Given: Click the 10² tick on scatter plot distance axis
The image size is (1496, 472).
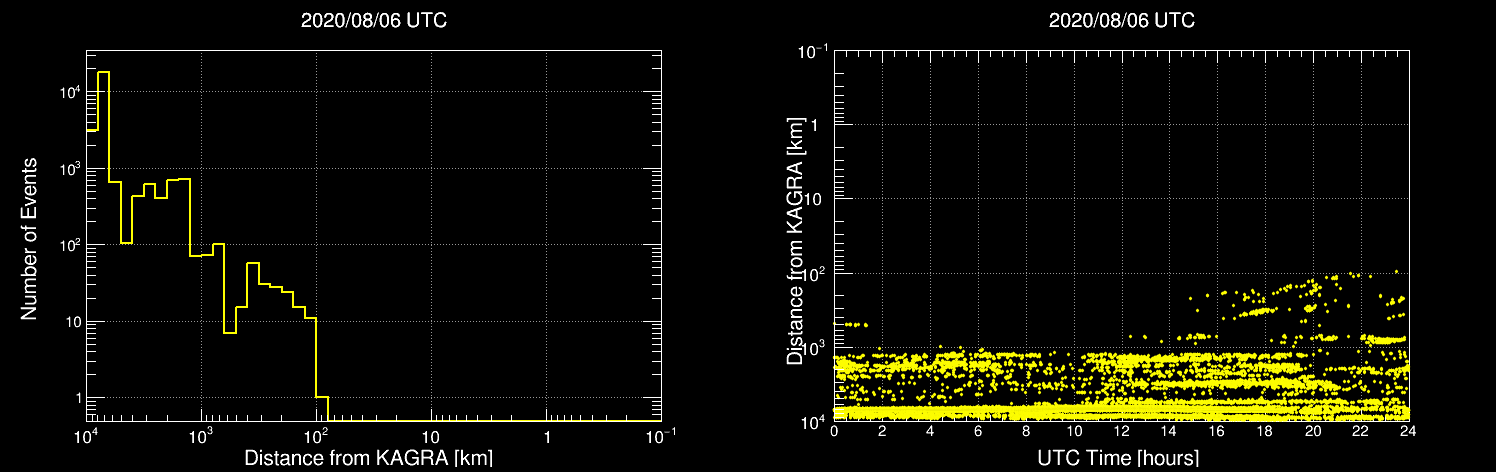Looking at the screenshot, I should click(x=813, y=272).
